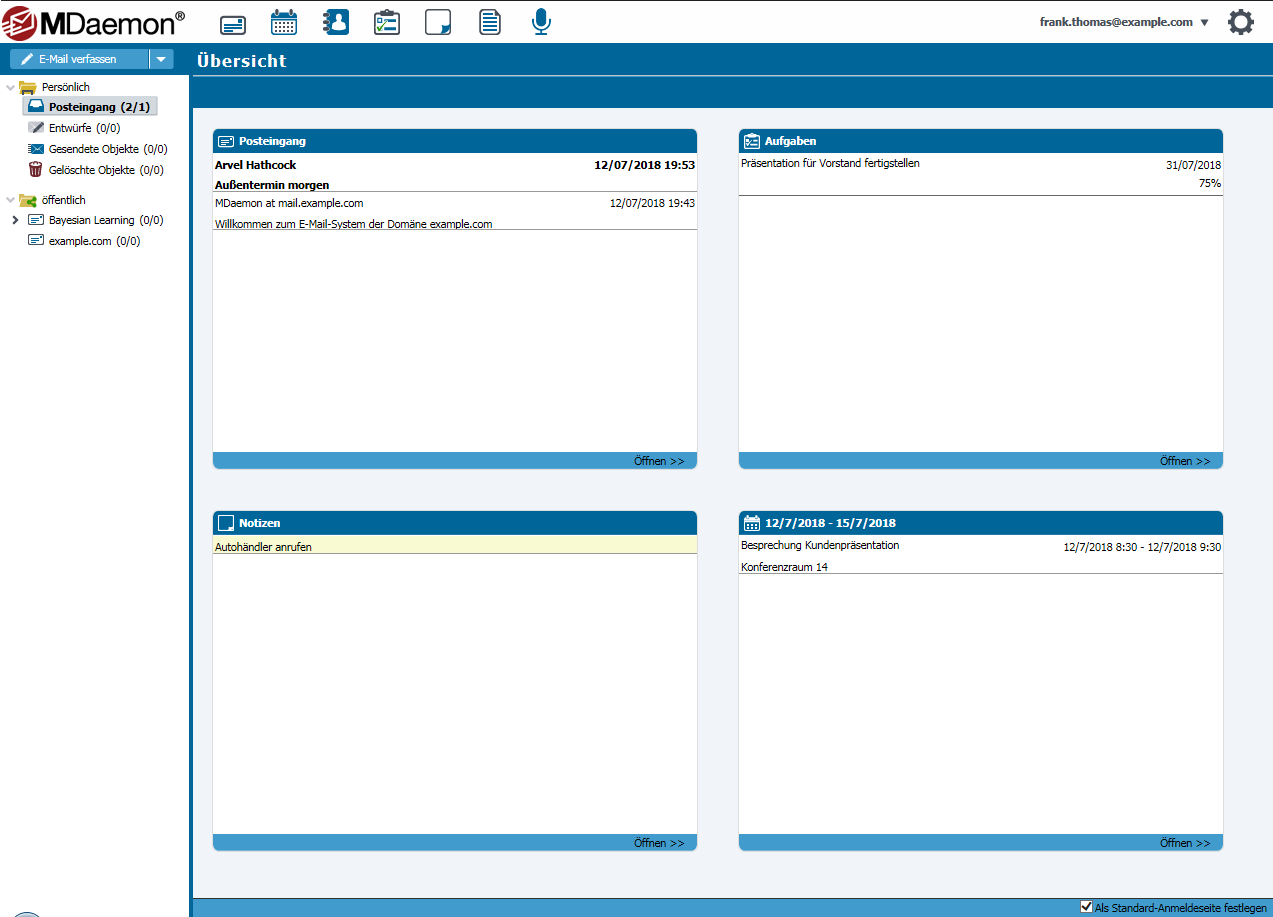Open the Notes sticky note icon

coord(438,22)
